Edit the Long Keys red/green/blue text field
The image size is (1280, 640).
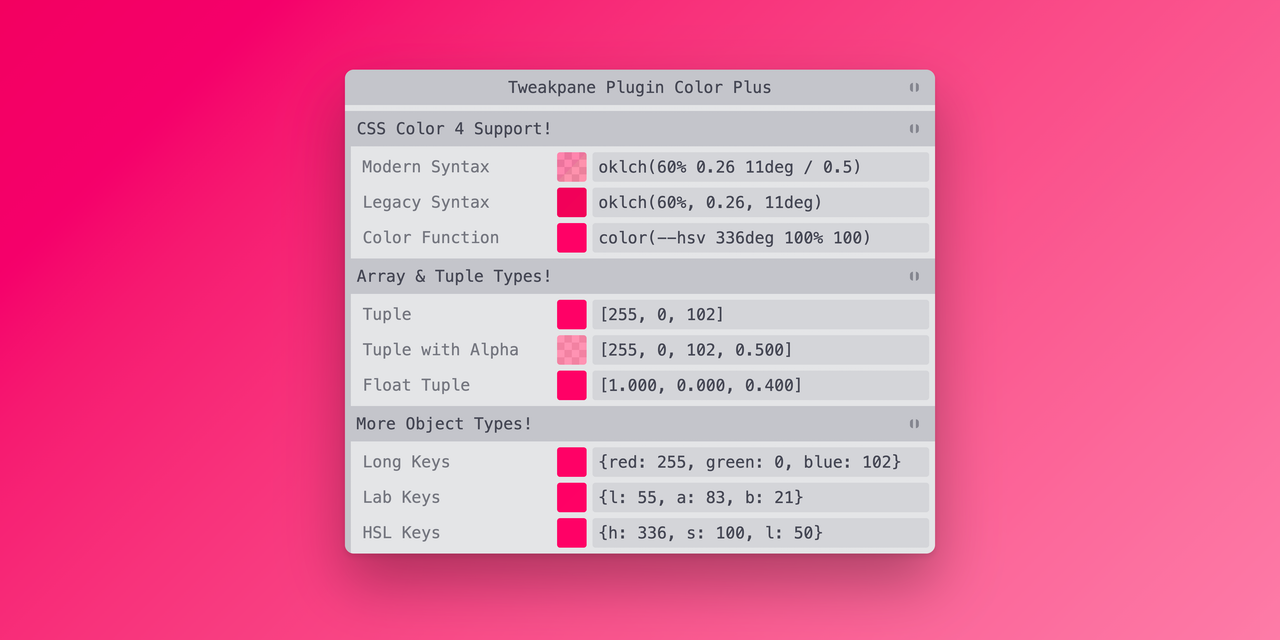(x=760, y=461)
